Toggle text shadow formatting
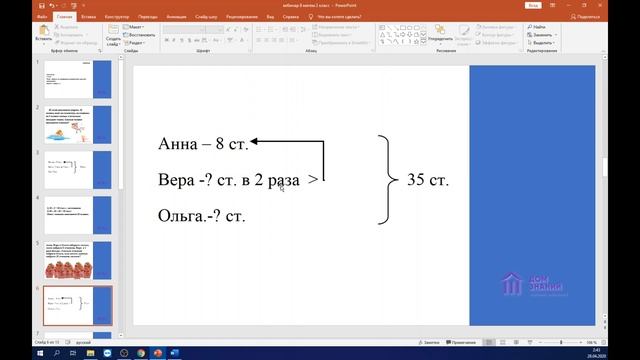 [x=189, y=40]
